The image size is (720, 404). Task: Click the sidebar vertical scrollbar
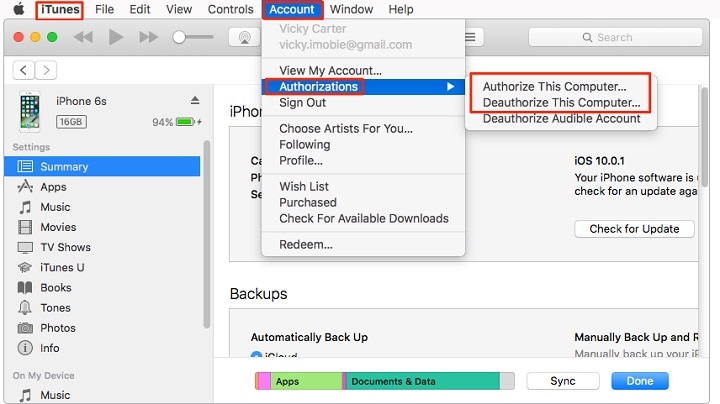point(207,234)
